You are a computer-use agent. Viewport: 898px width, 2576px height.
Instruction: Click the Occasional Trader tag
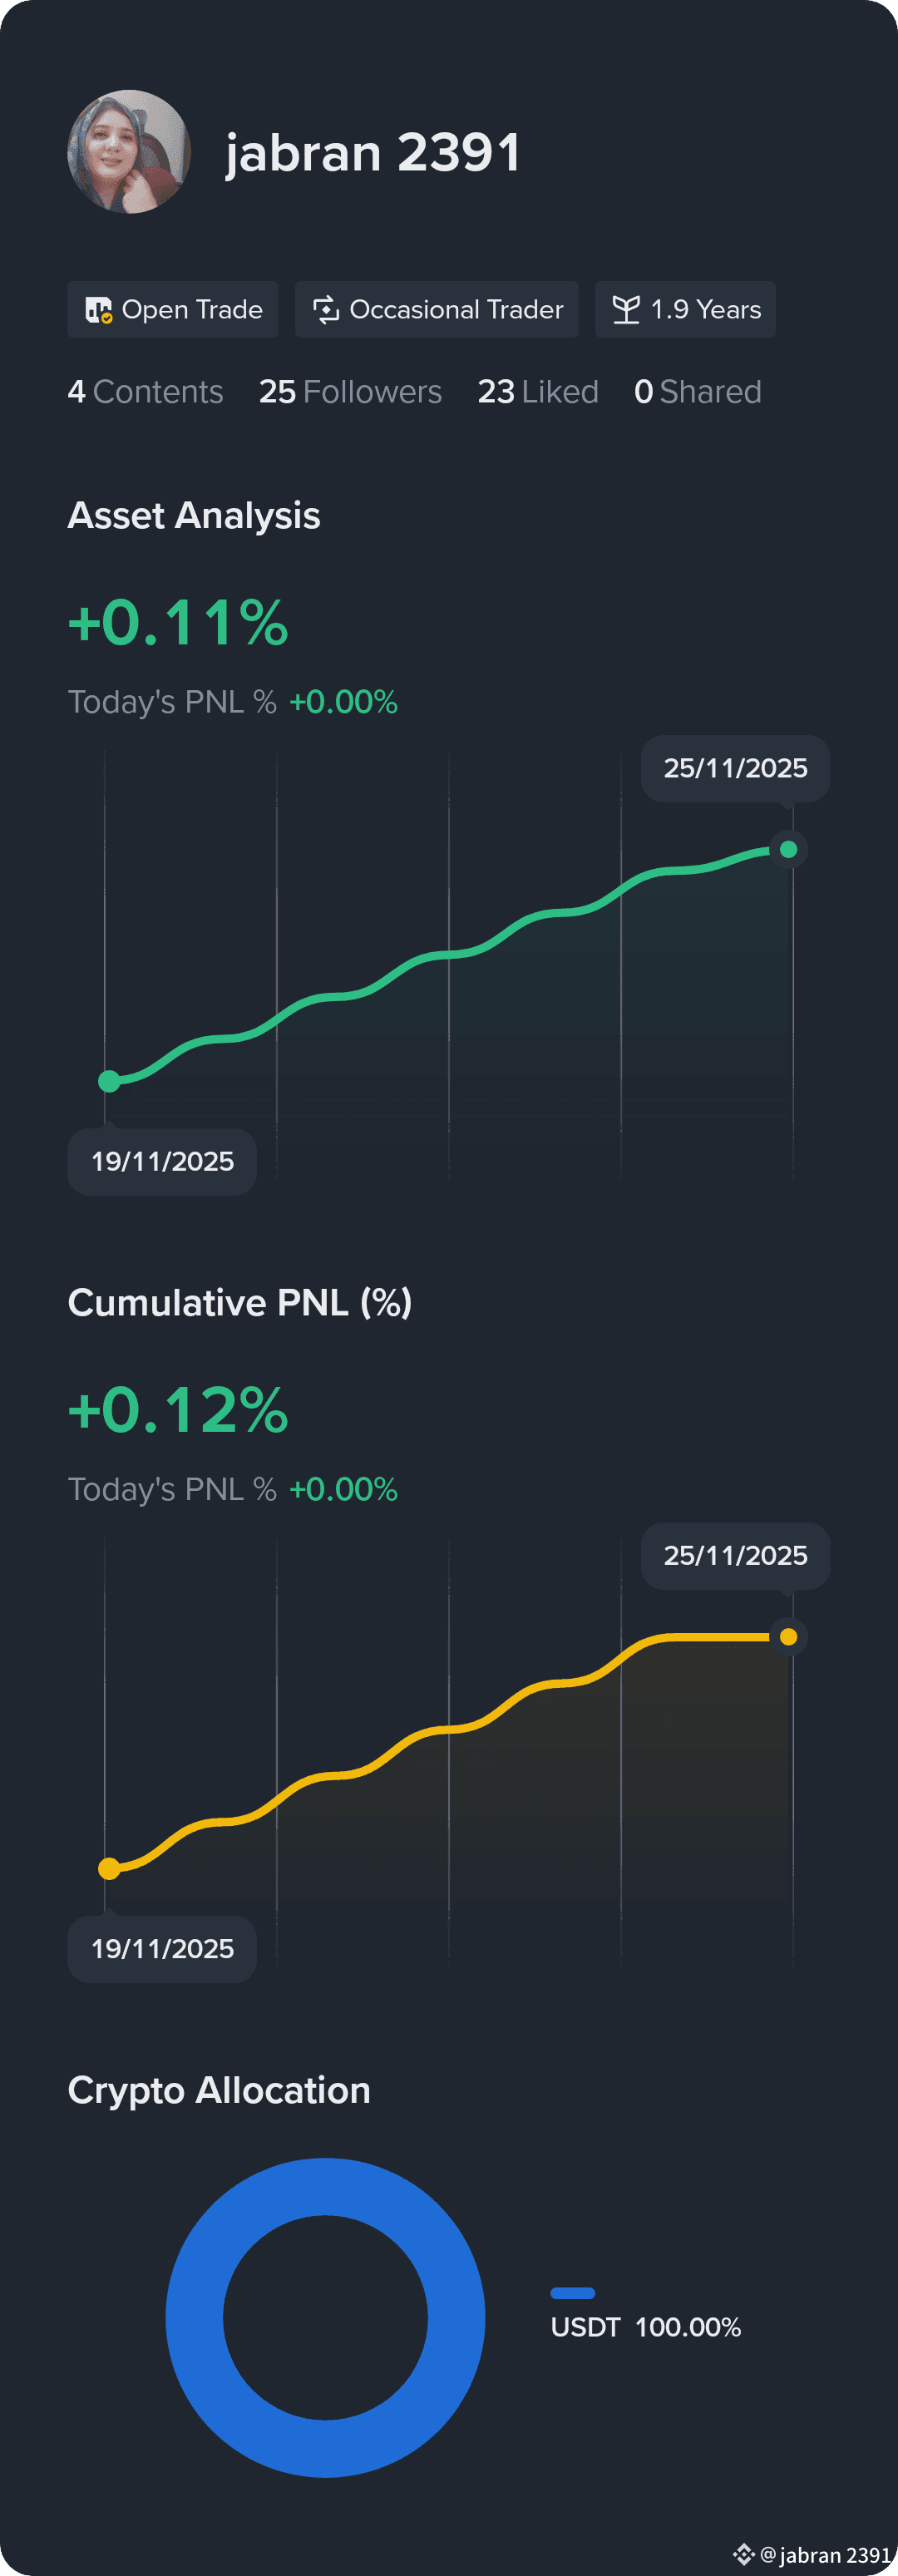(x=437, y=310)
